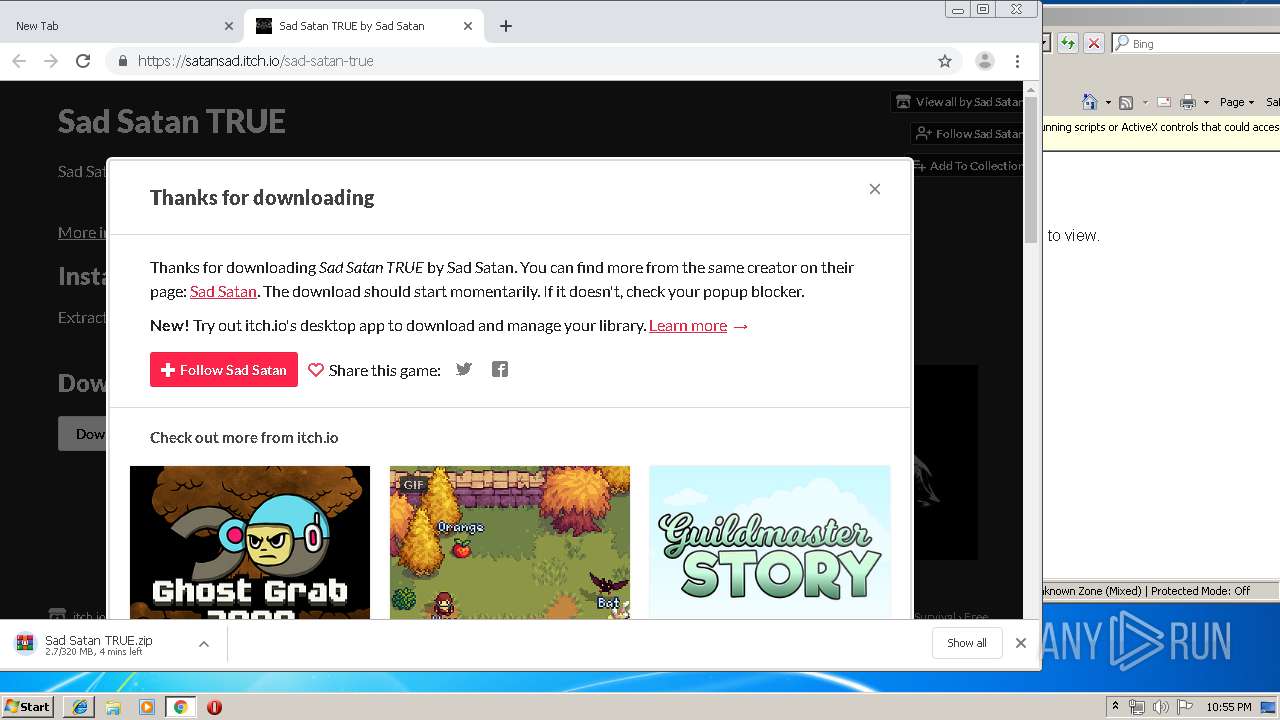Image resolution: width=1280 pixels, height=720 pixels.
Task: Click the IE stop button
Action: 1094,43
